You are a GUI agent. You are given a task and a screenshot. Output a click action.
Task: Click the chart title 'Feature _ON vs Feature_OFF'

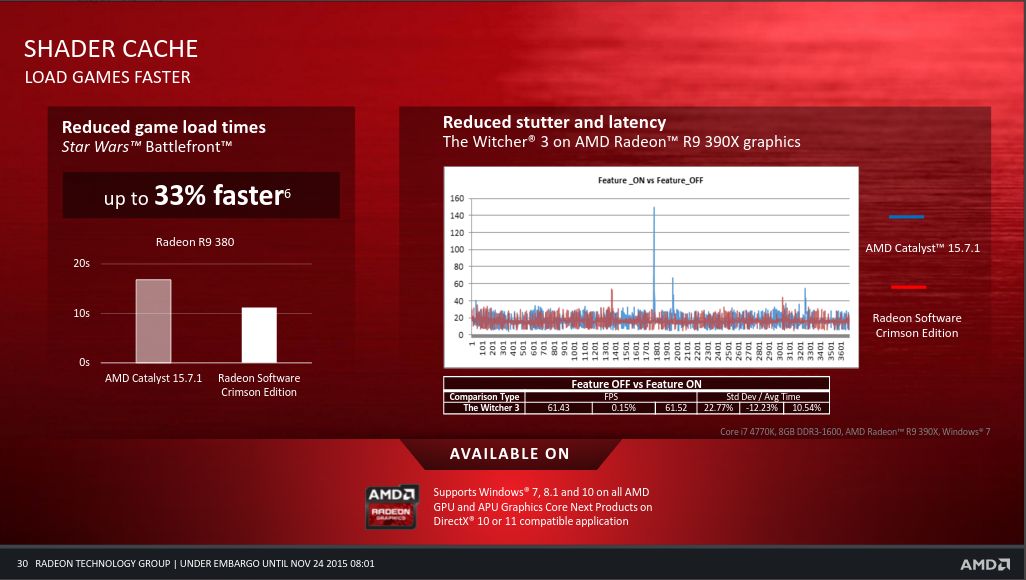[650, 180]
